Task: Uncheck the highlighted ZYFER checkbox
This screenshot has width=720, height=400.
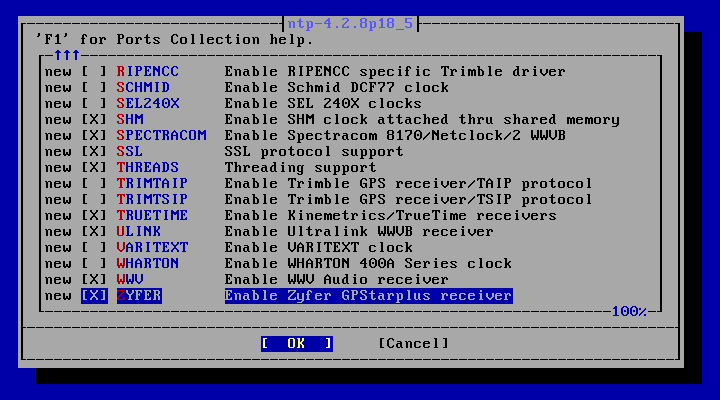Action: [x=94, y=296]
